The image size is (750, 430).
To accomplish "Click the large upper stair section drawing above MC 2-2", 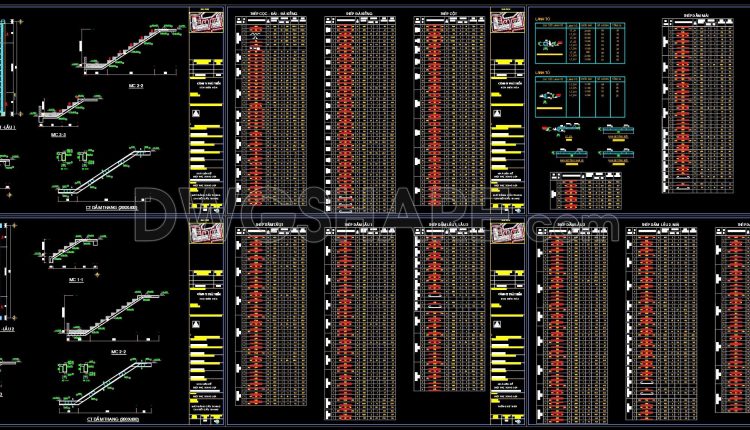I will click(127, 50).
